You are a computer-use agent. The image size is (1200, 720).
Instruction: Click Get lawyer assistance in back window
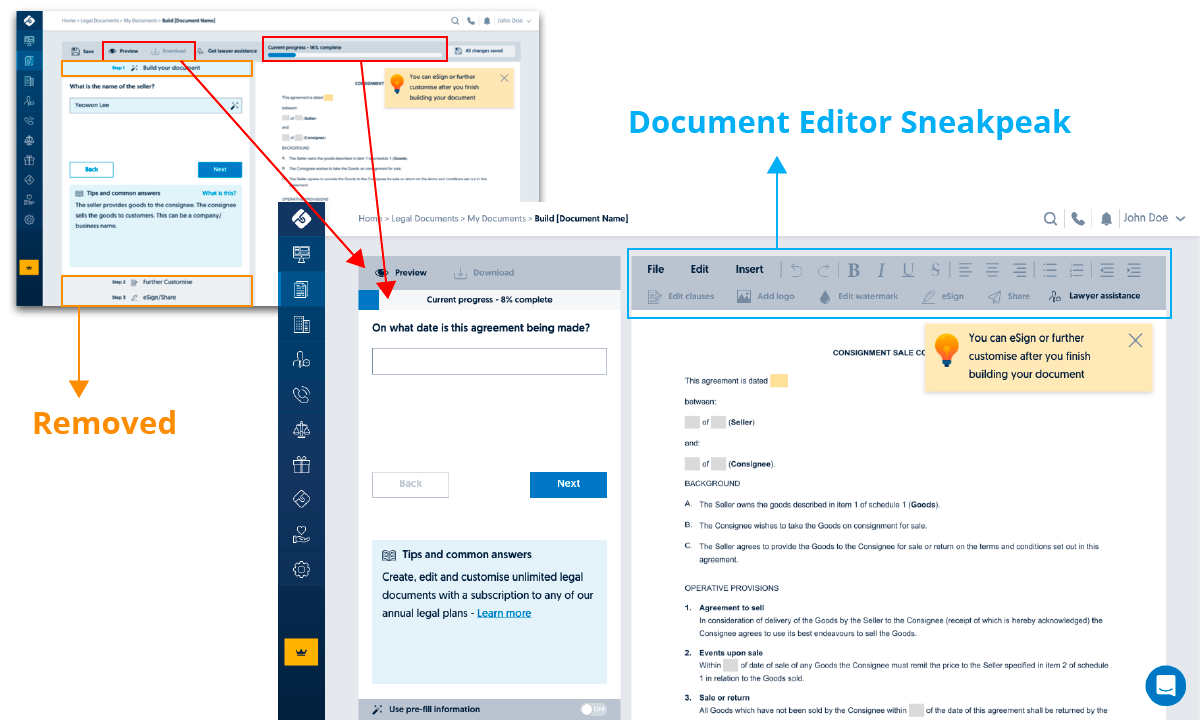(227, 51)
